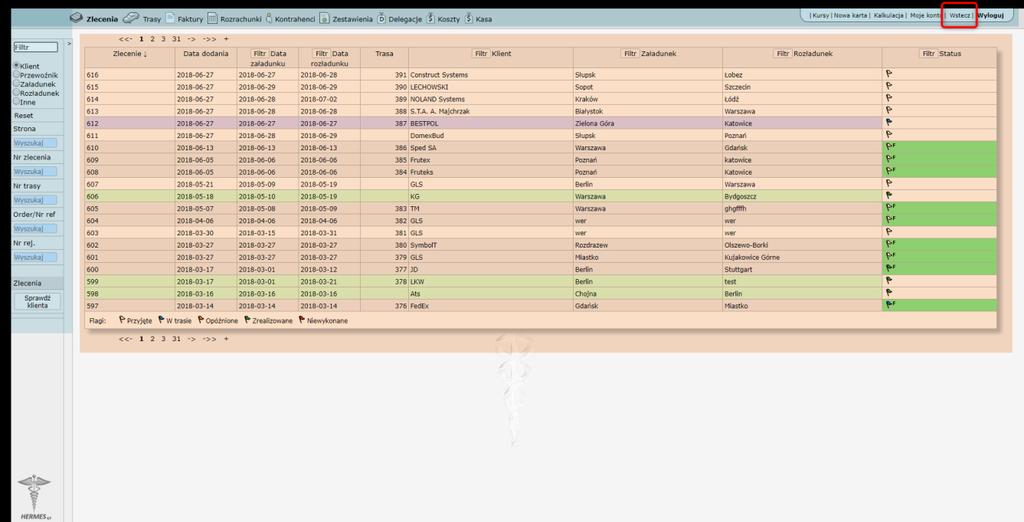Click the Kontrahenci person icon
The image size is (1024, 522).
point(269,18)
